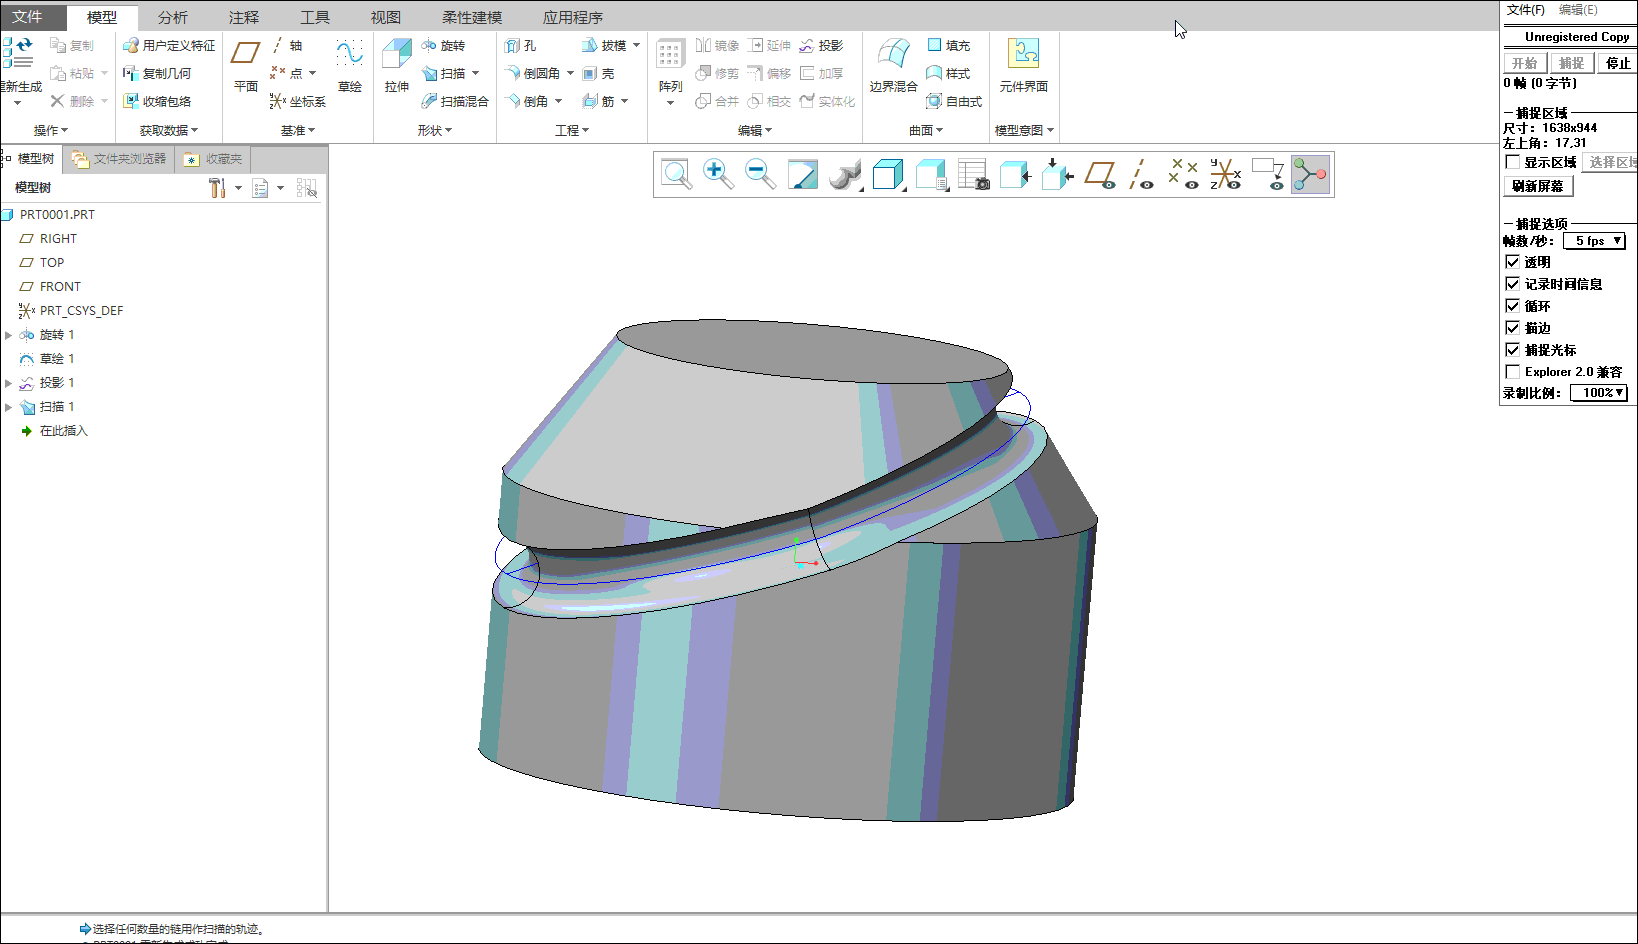Toggle datum axis display icon in view toolbar
1638x944 pixels.
pyautogui.click(x=1141, y=174)
